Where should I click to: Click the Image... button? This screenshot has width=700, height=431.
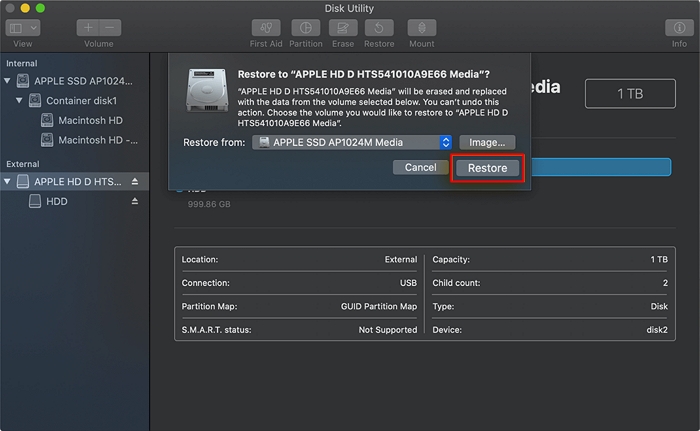click(x=487, y=143)
